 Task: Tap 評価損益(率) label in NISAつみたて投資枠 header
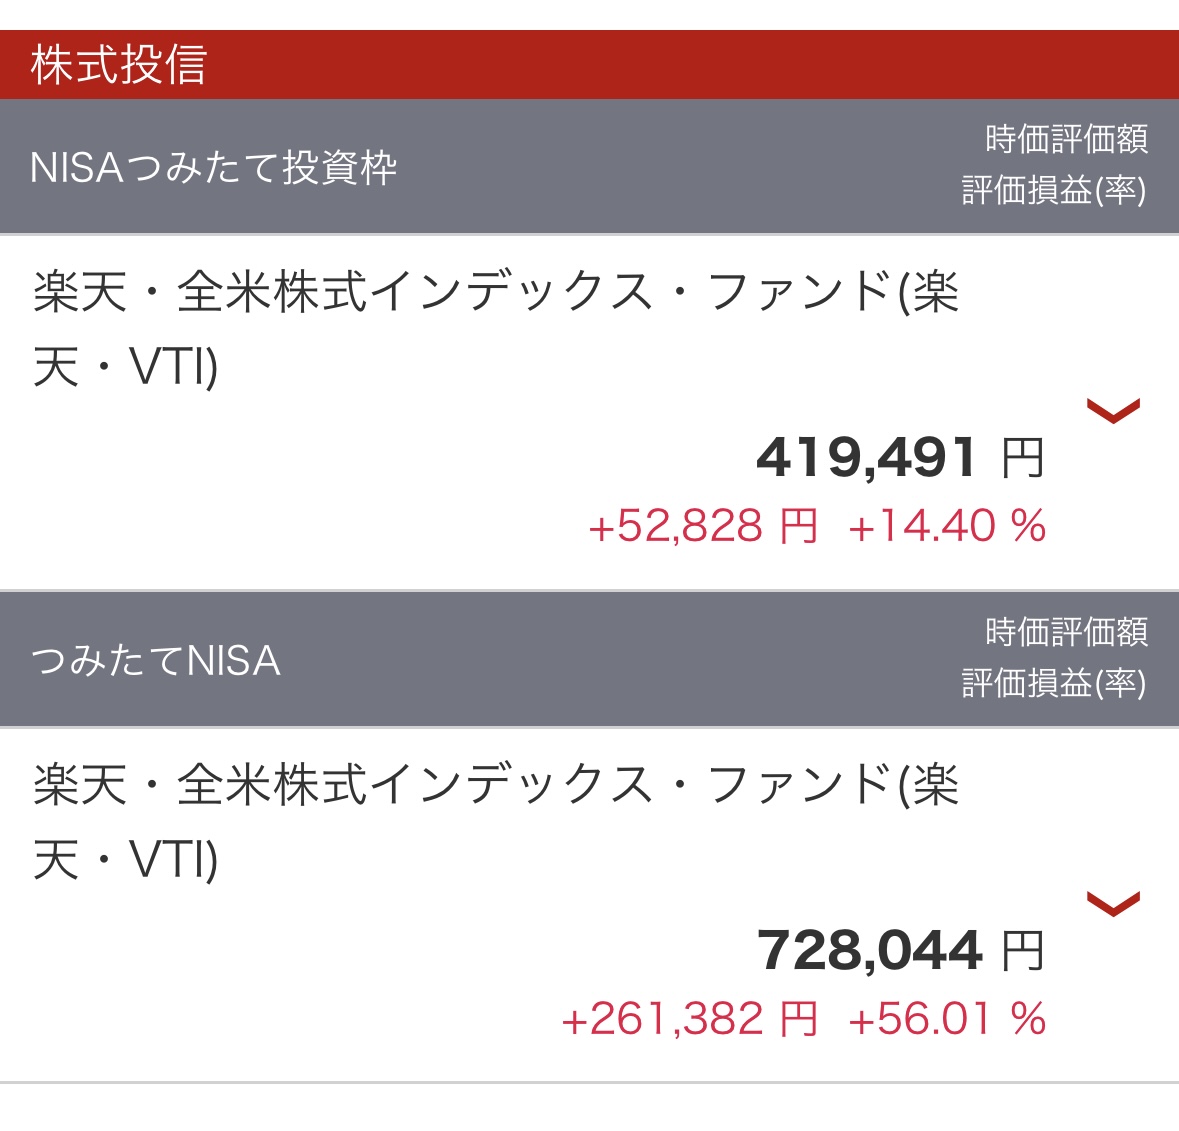(1054, 190)
